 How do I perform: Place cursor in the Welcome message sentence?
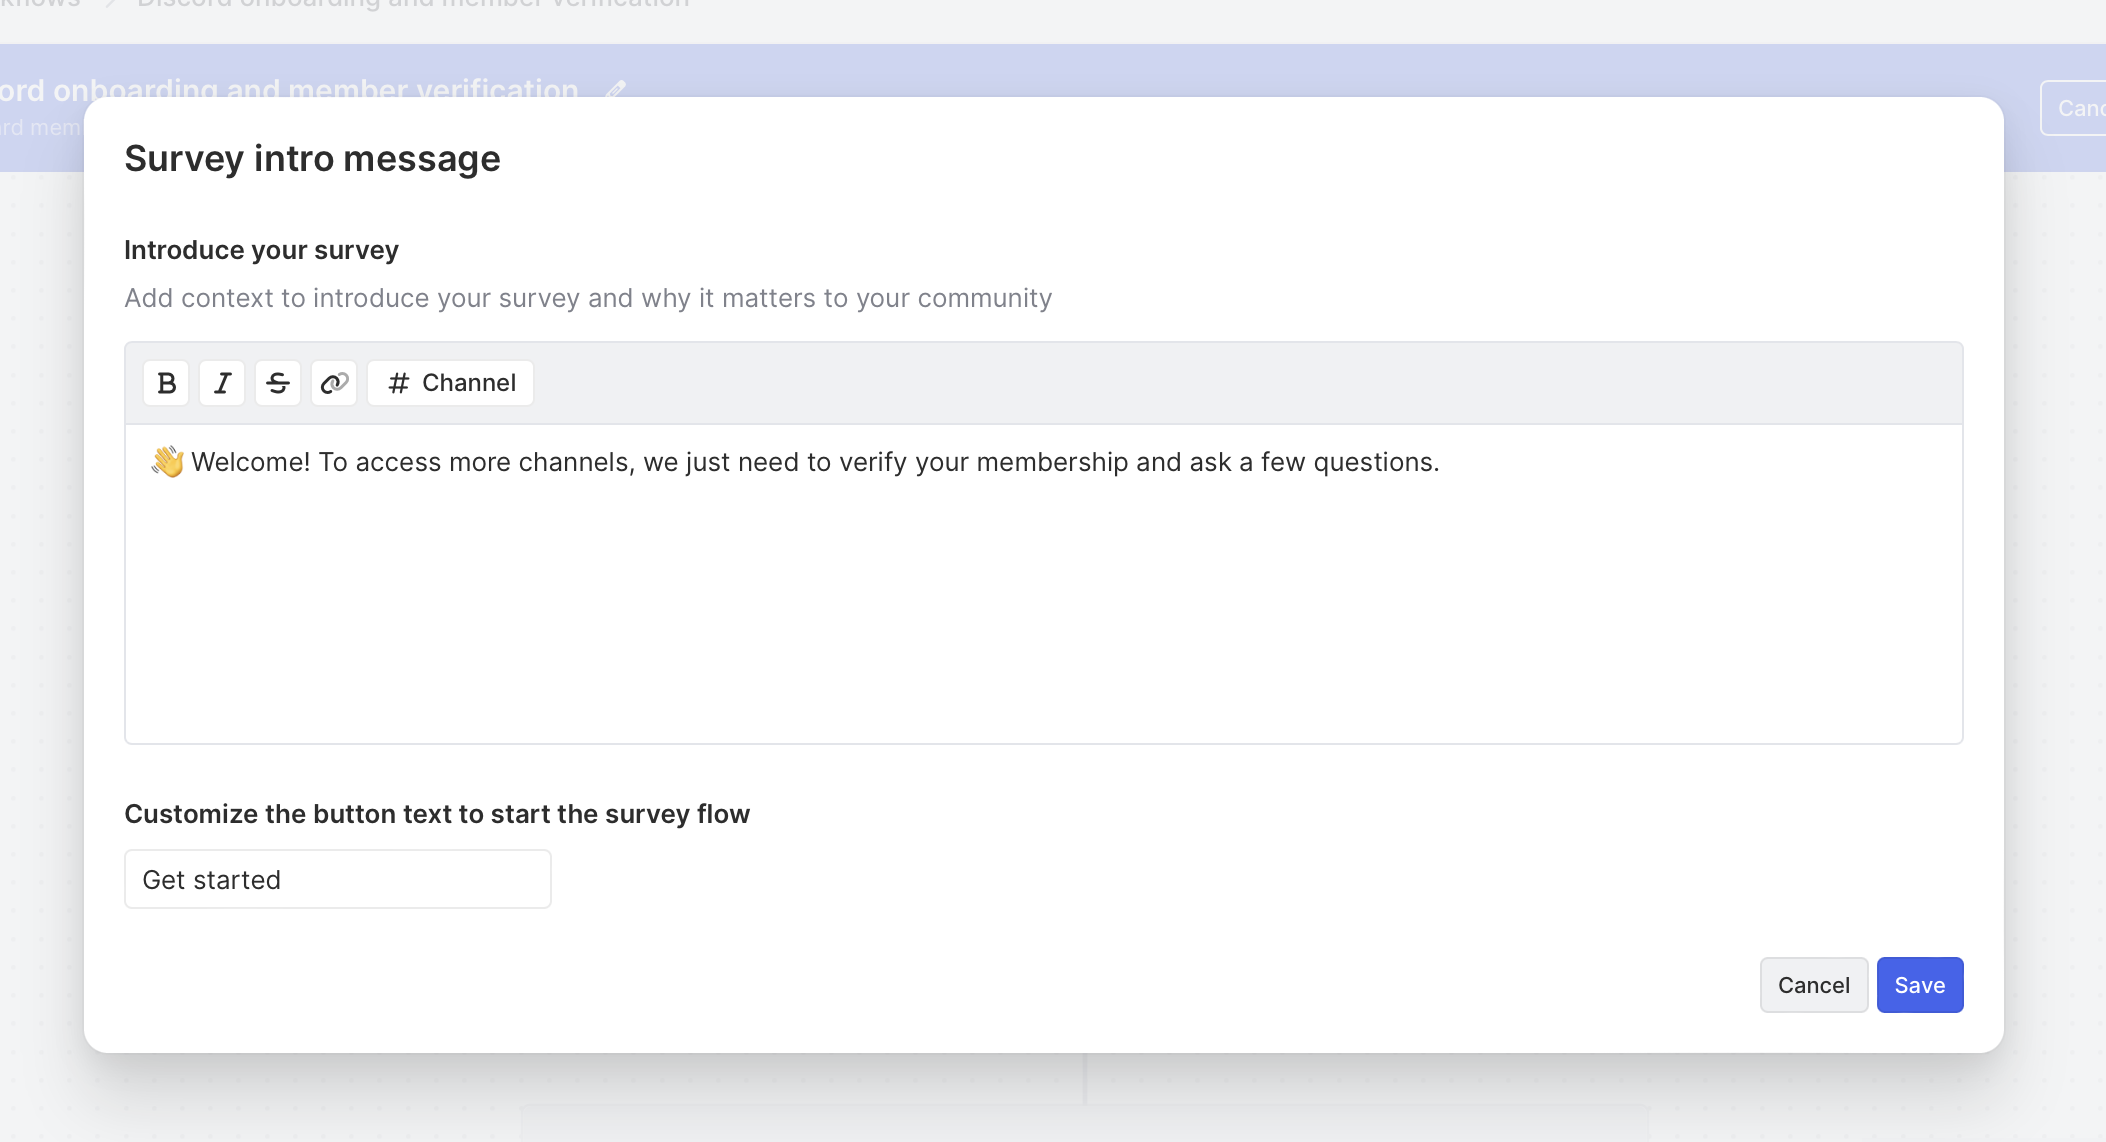[815, 462]
